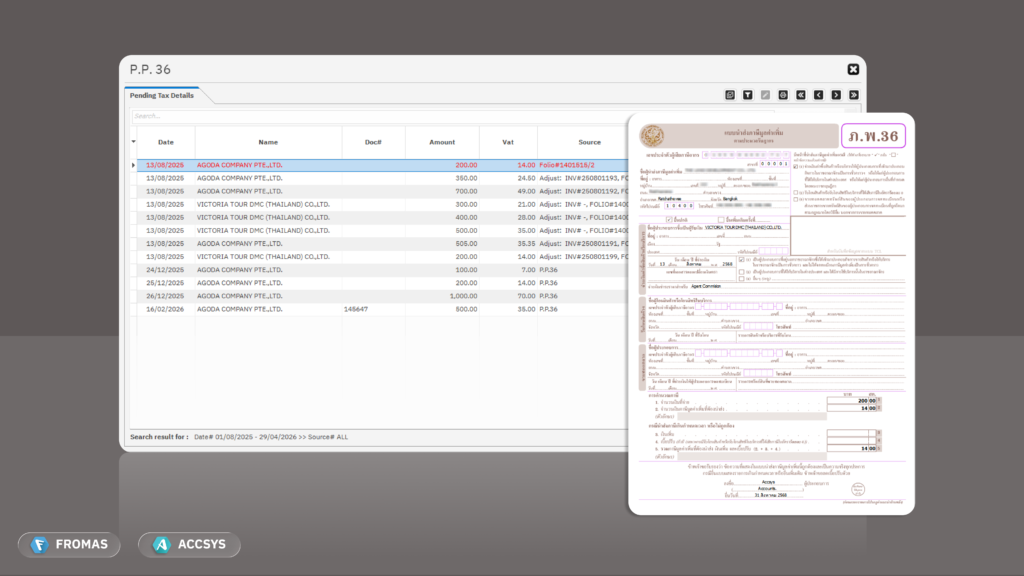Click the pencil edit icon

765,95
